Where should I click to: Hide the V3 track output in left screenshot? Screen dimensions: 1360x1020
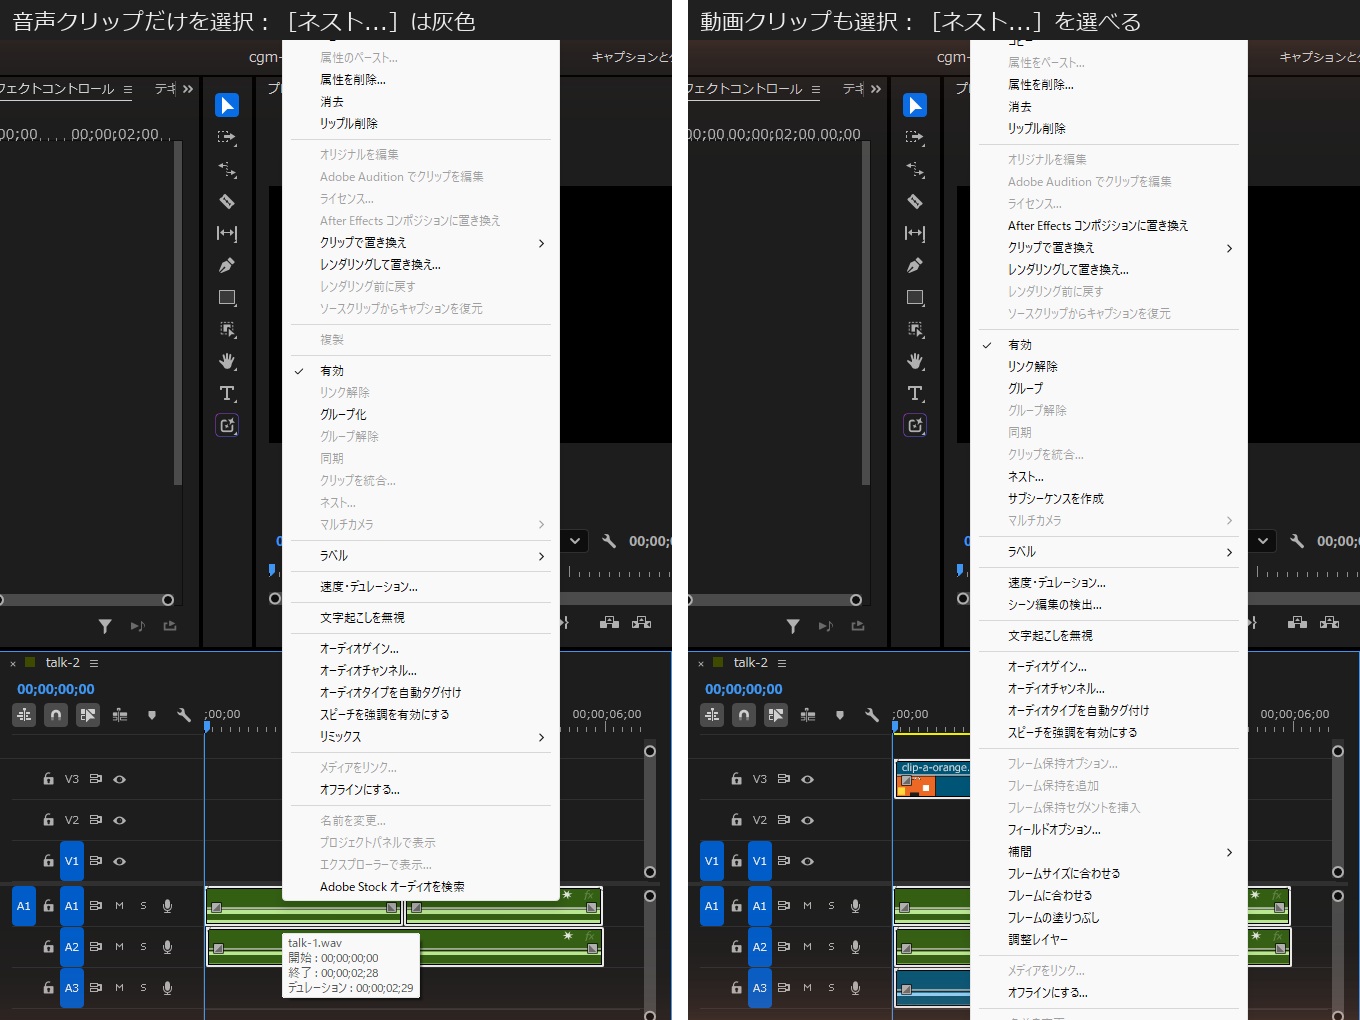tap(119, 778)
